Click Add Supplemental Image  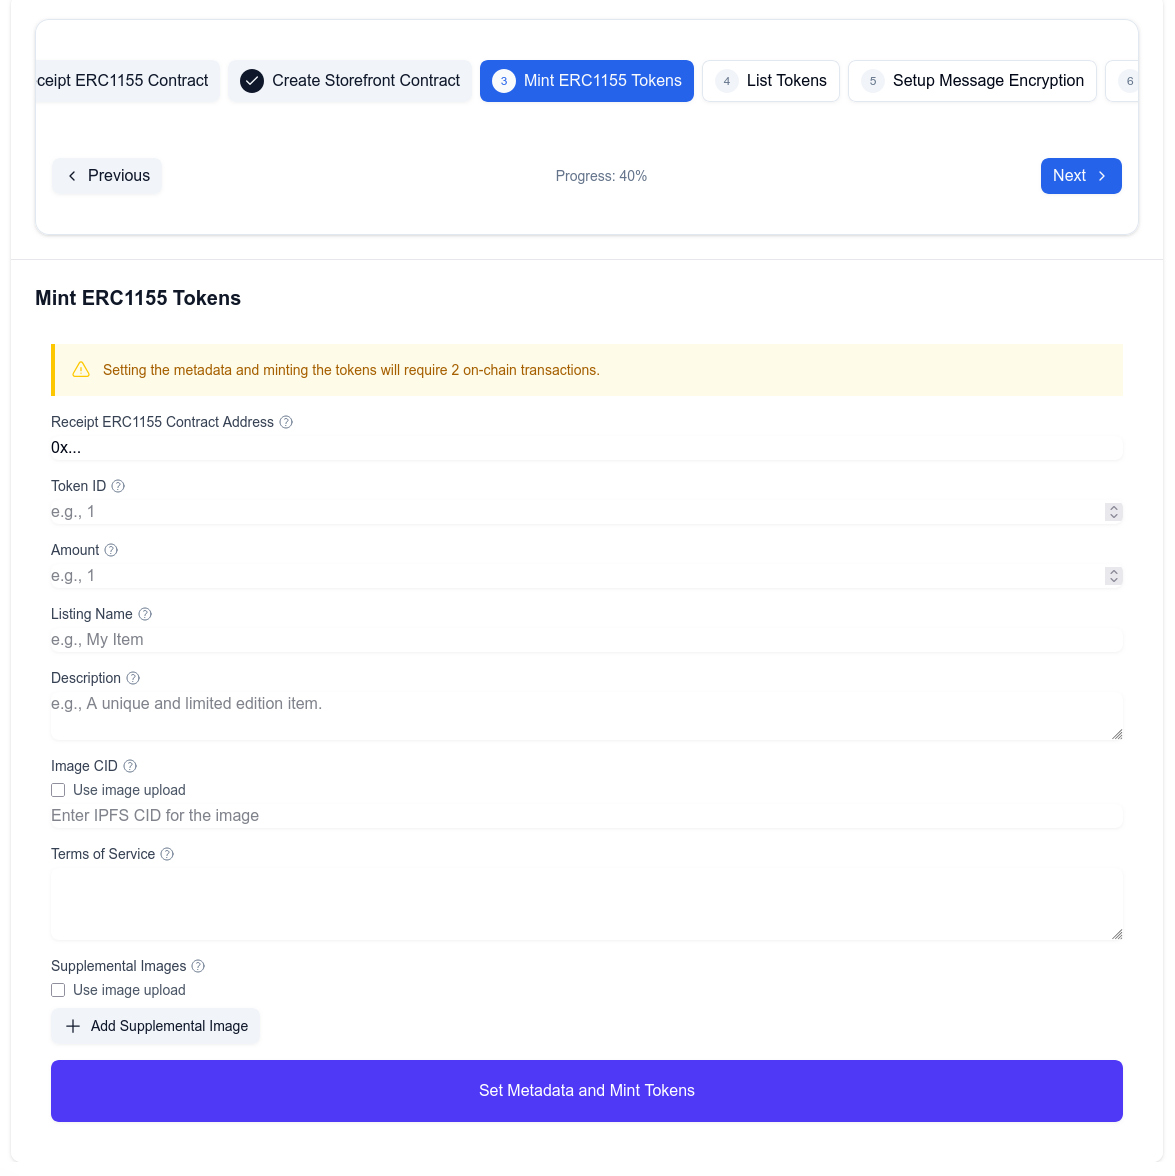pyautogui.click(x=155, y=1026)
